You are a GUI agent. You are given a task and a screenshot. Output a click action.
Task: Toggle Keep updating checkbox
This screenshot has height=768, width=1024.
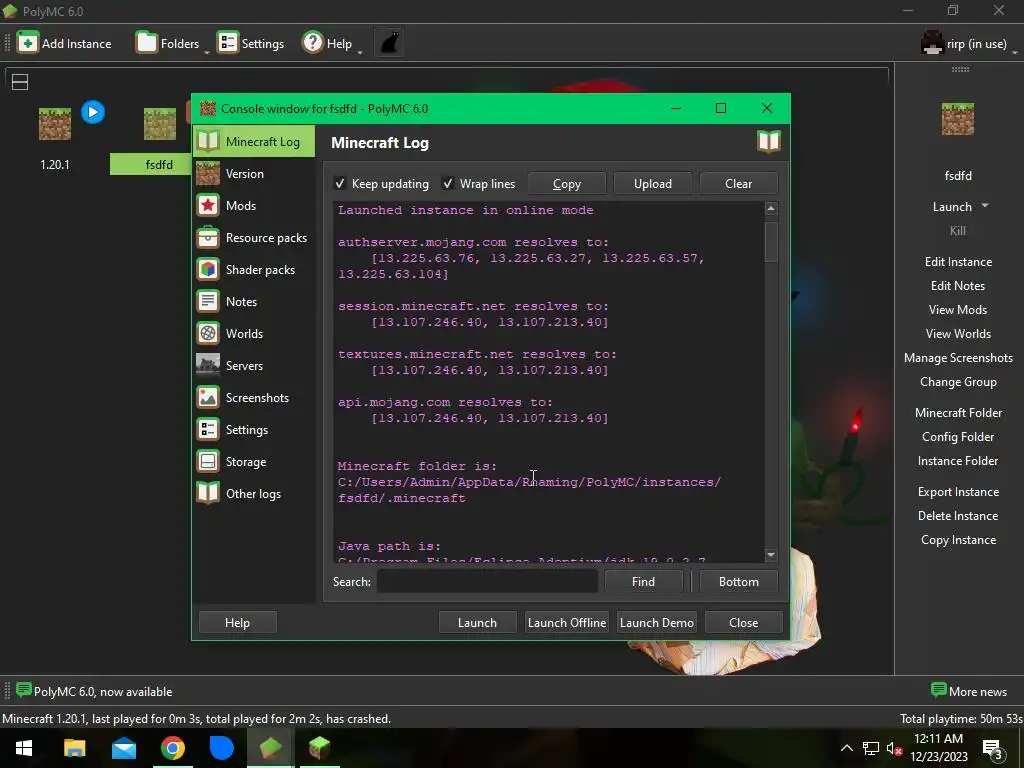coord(340,184)
